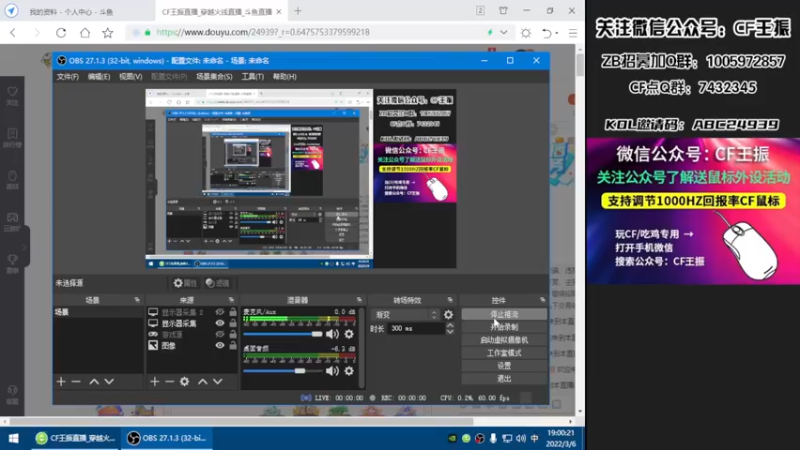Click the browser address bar URL
Viewport: 800px width, 450px height.
coord(263,32)
